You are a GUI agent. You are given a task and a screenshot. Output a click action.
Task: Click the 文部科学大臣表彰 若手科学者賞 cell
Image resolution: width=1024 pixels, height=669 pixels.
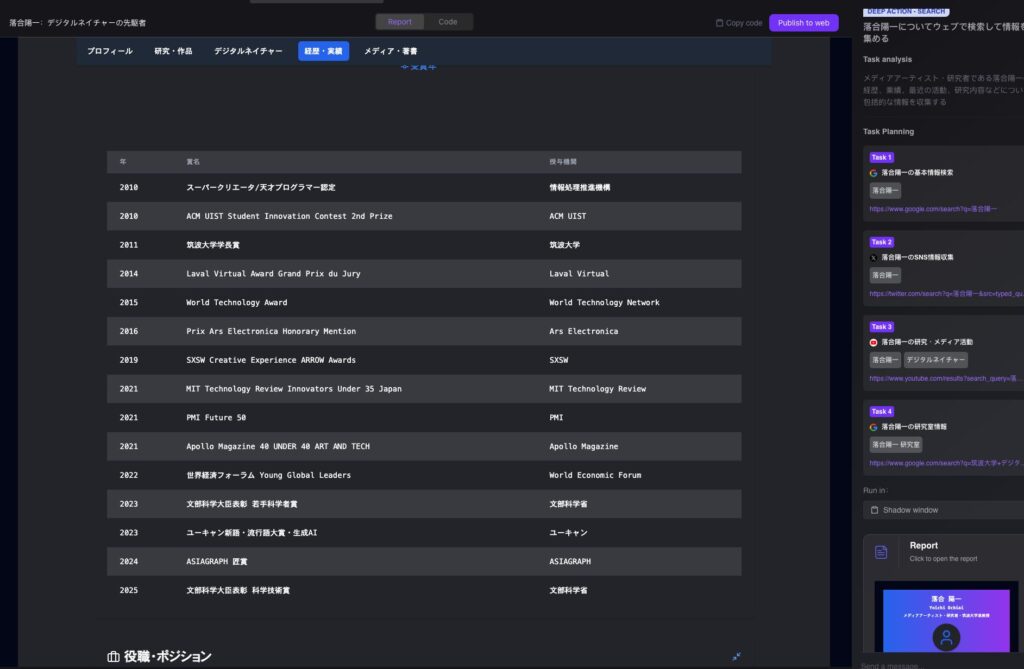(242, 504)
